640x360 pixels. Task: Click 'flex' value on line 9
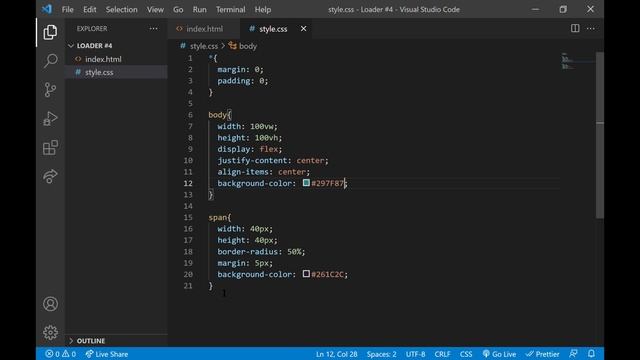point(269,149)
